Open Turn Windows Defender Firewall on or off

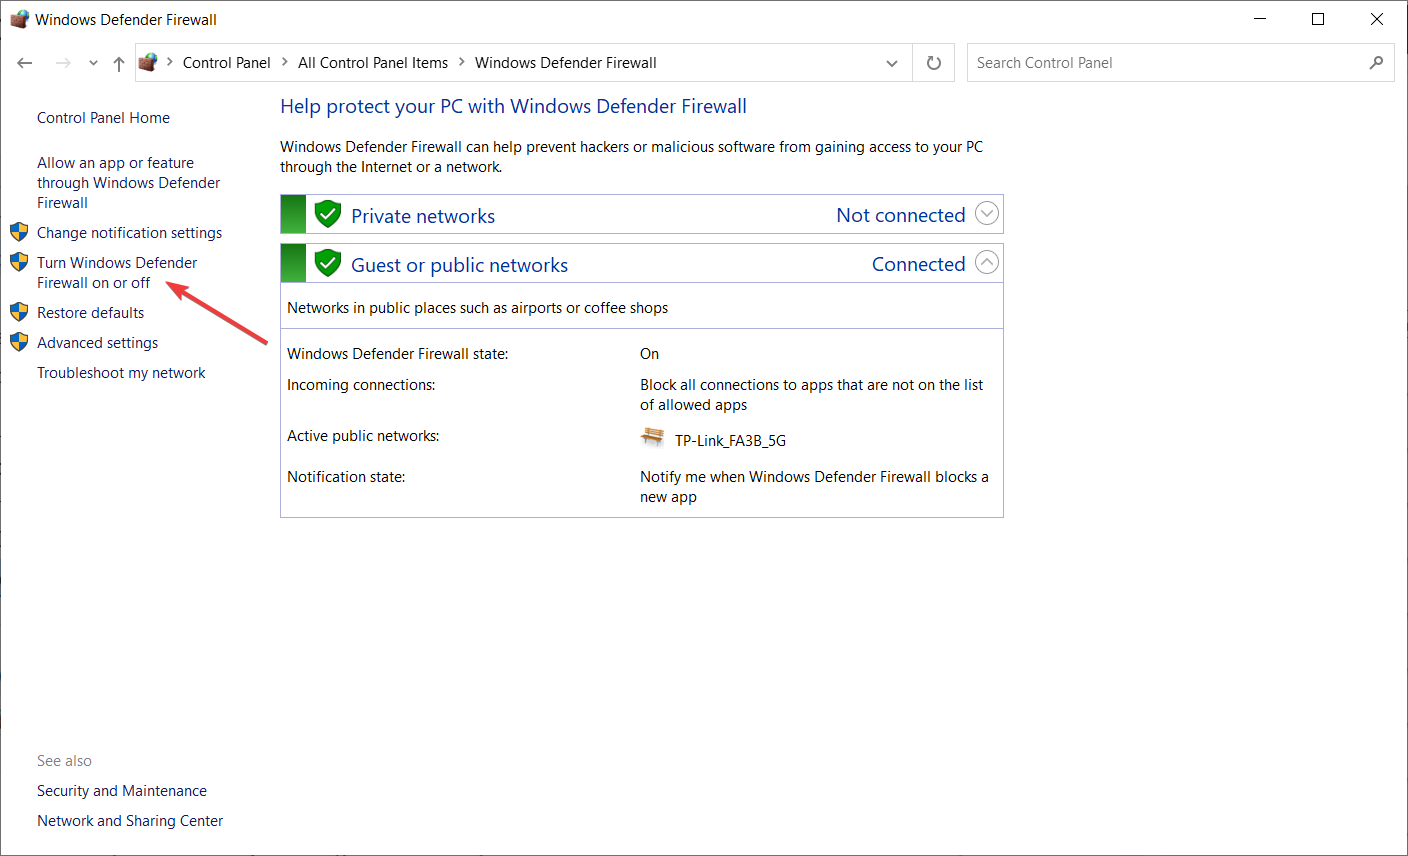click(117, 273)
